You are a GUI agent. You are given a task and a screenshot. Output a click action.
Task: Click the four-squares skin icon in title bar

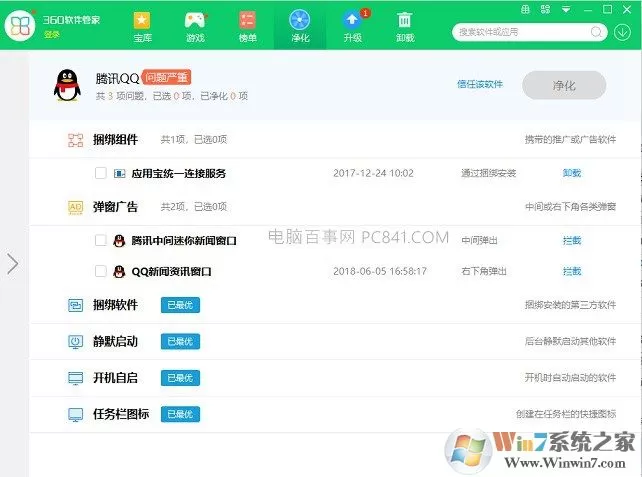(545, 9)
